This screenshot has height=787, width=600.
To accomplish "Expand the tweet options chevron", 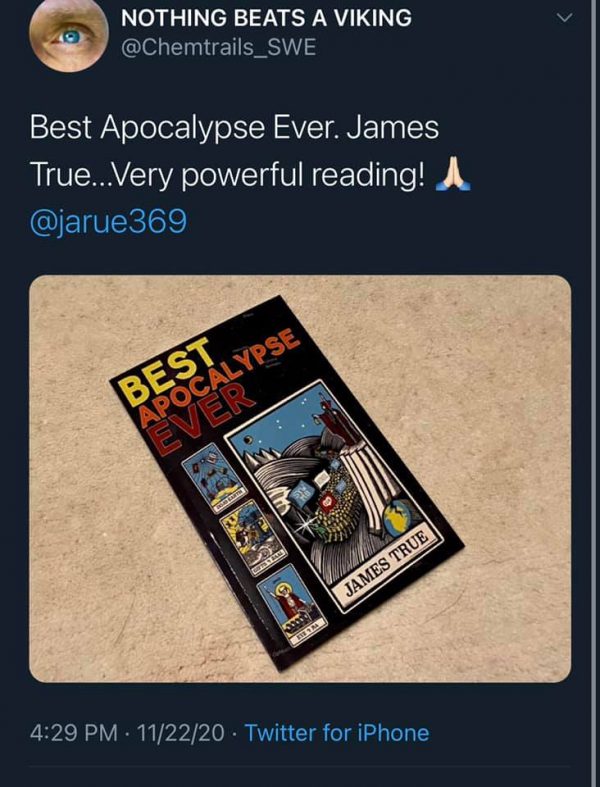I will (564, 18).
